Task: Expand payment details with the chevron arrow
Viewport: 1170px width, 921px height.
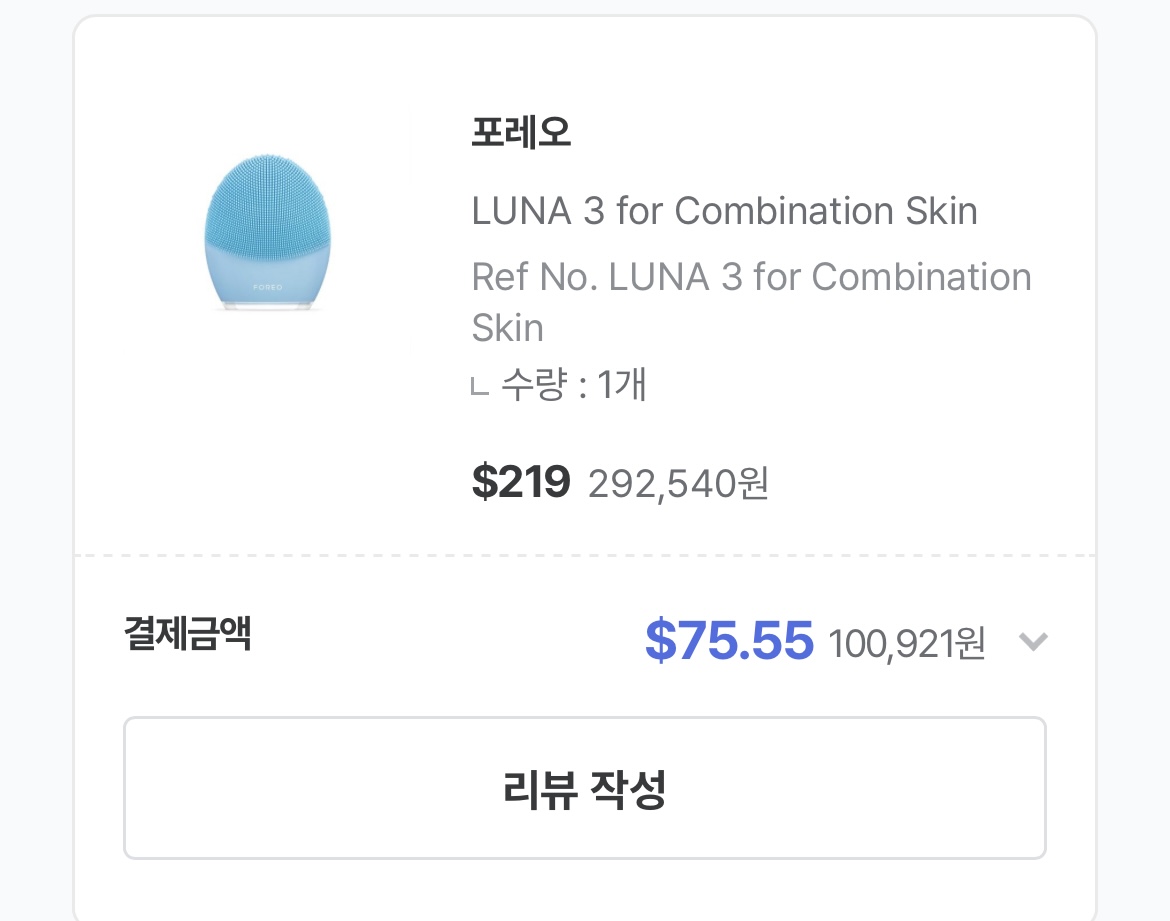Action: point(1032,641)
